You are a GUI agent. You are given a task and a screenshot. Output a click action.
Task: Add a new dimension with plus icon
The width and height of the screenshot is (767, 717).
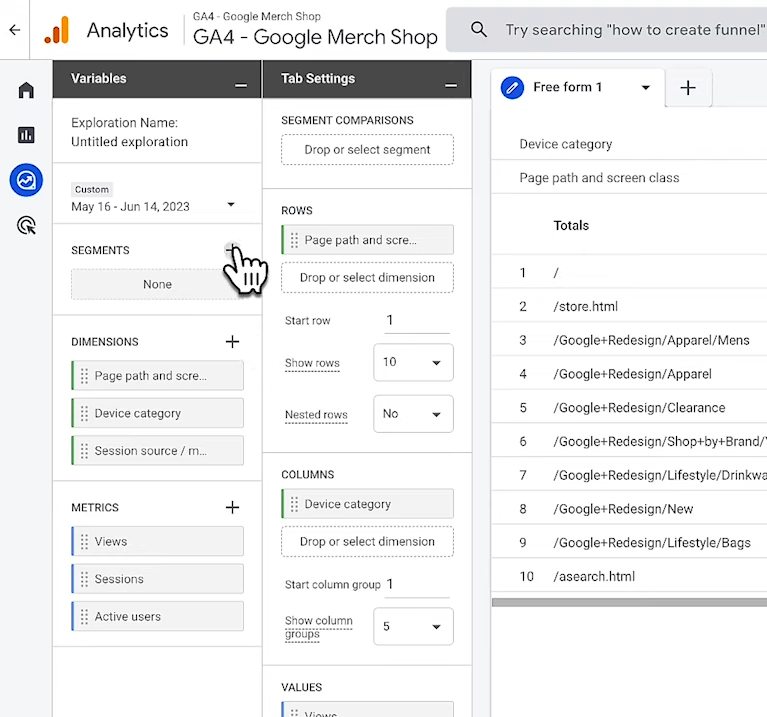(232, 341)
